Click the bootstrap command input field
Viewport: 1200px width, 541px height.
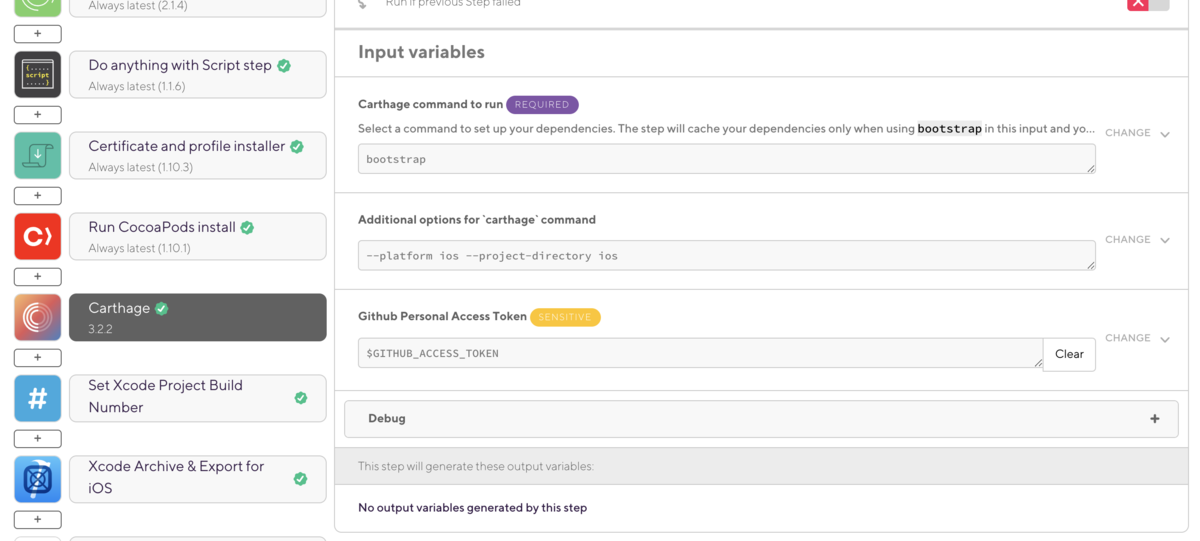(727, 159)
